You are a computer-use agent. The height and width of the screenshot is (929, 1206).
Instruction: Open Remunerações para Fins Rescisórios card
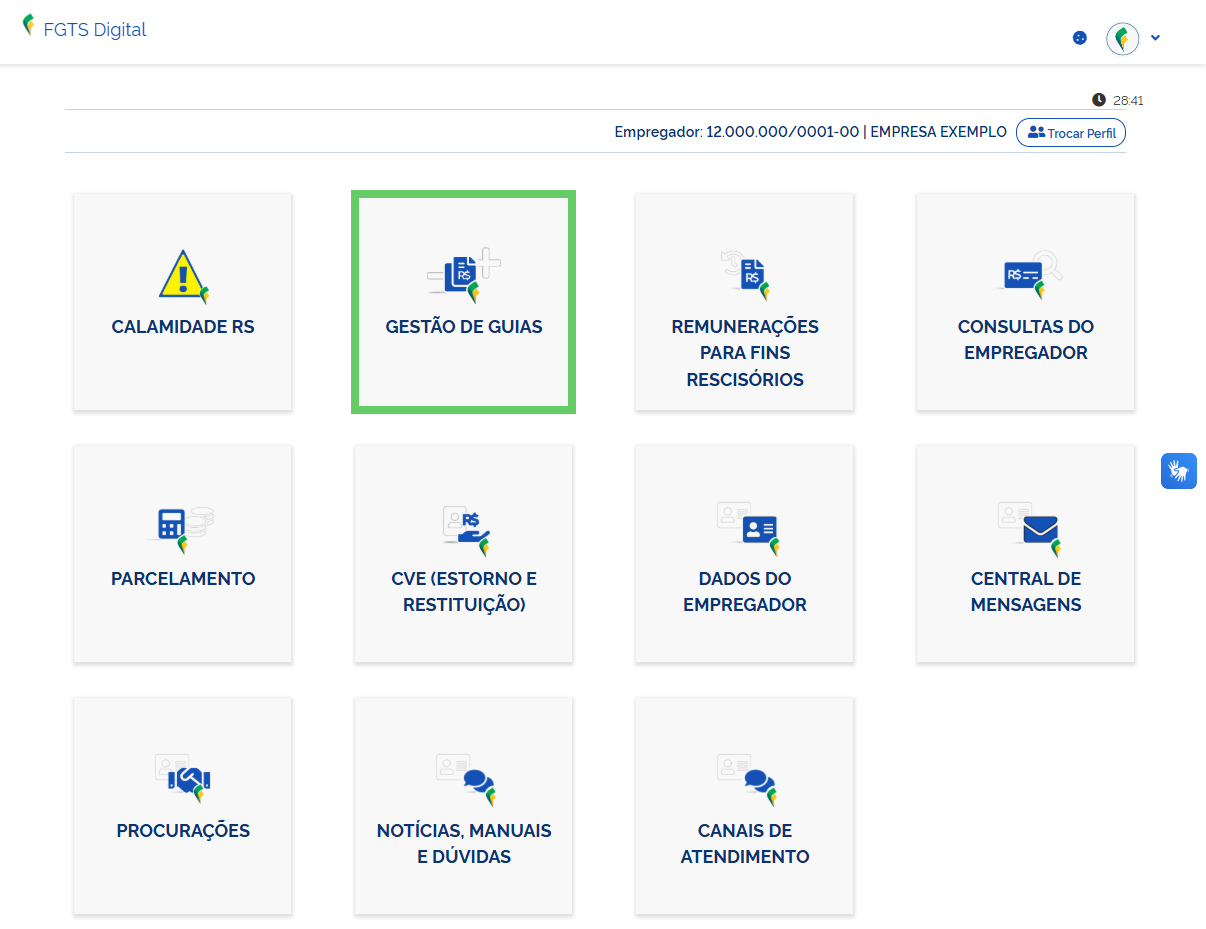click(745, 301)
